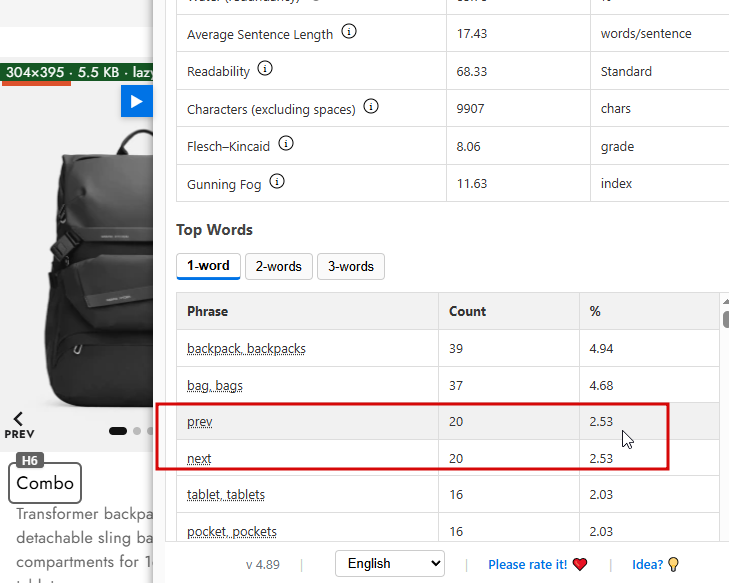Click the active carousel dot indicator
The height and width of the screenshot is (583, 729).
click(118, 431)
